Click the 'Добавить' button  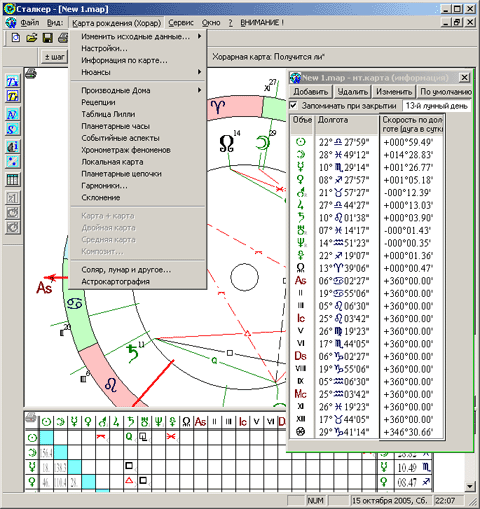[311, 91]
